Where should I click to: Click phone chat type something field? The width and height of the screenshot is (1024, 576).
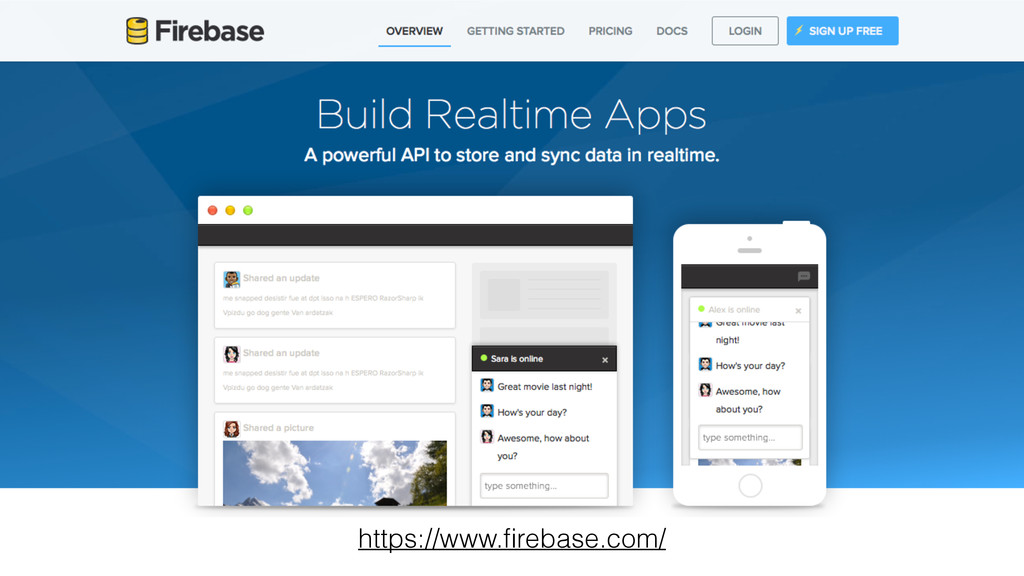750,438
